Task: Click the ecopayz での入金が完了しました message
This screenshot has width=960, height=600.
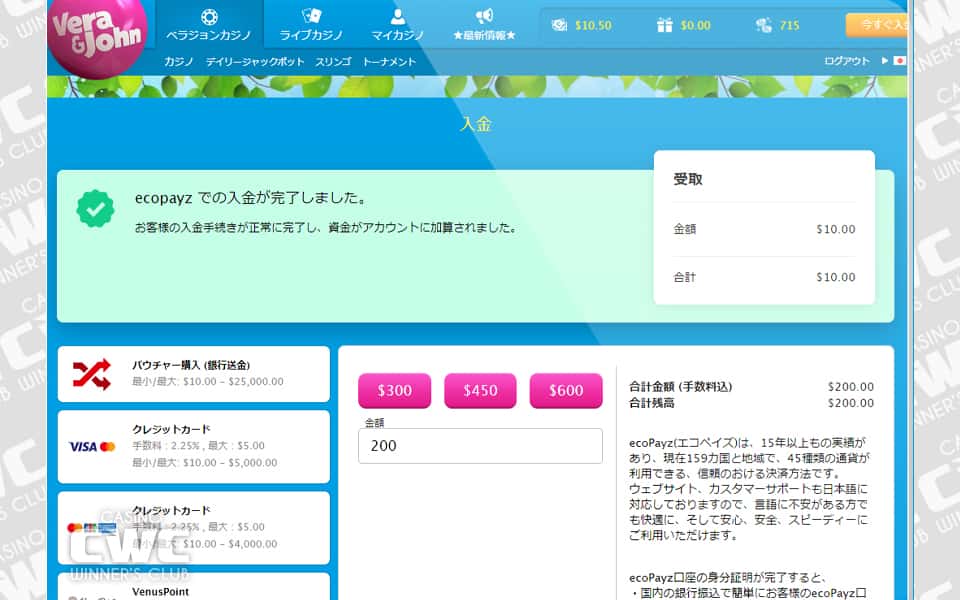Action: 252,198
